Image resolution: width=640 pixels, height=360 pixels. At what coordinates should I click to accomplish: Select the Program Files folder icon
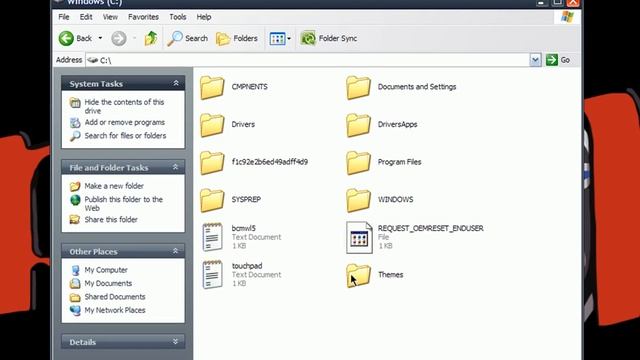pyautogui.click(x=358, y=162)
